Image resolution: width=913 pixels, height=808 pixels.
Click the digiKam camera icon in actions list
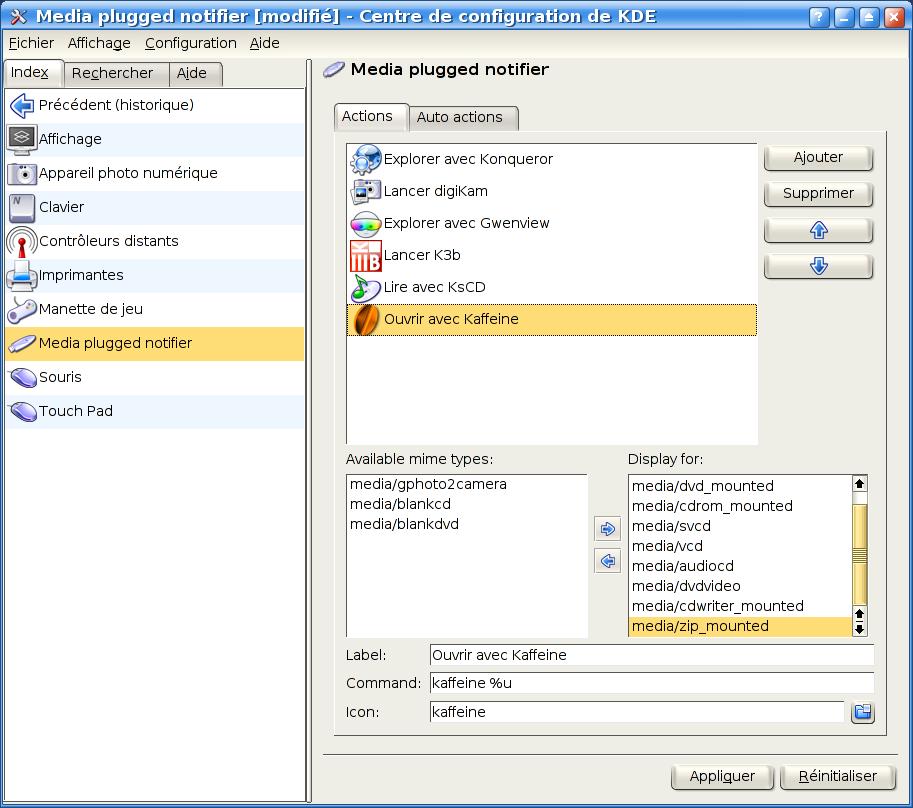pyautogui.click(x=366, y=192)
